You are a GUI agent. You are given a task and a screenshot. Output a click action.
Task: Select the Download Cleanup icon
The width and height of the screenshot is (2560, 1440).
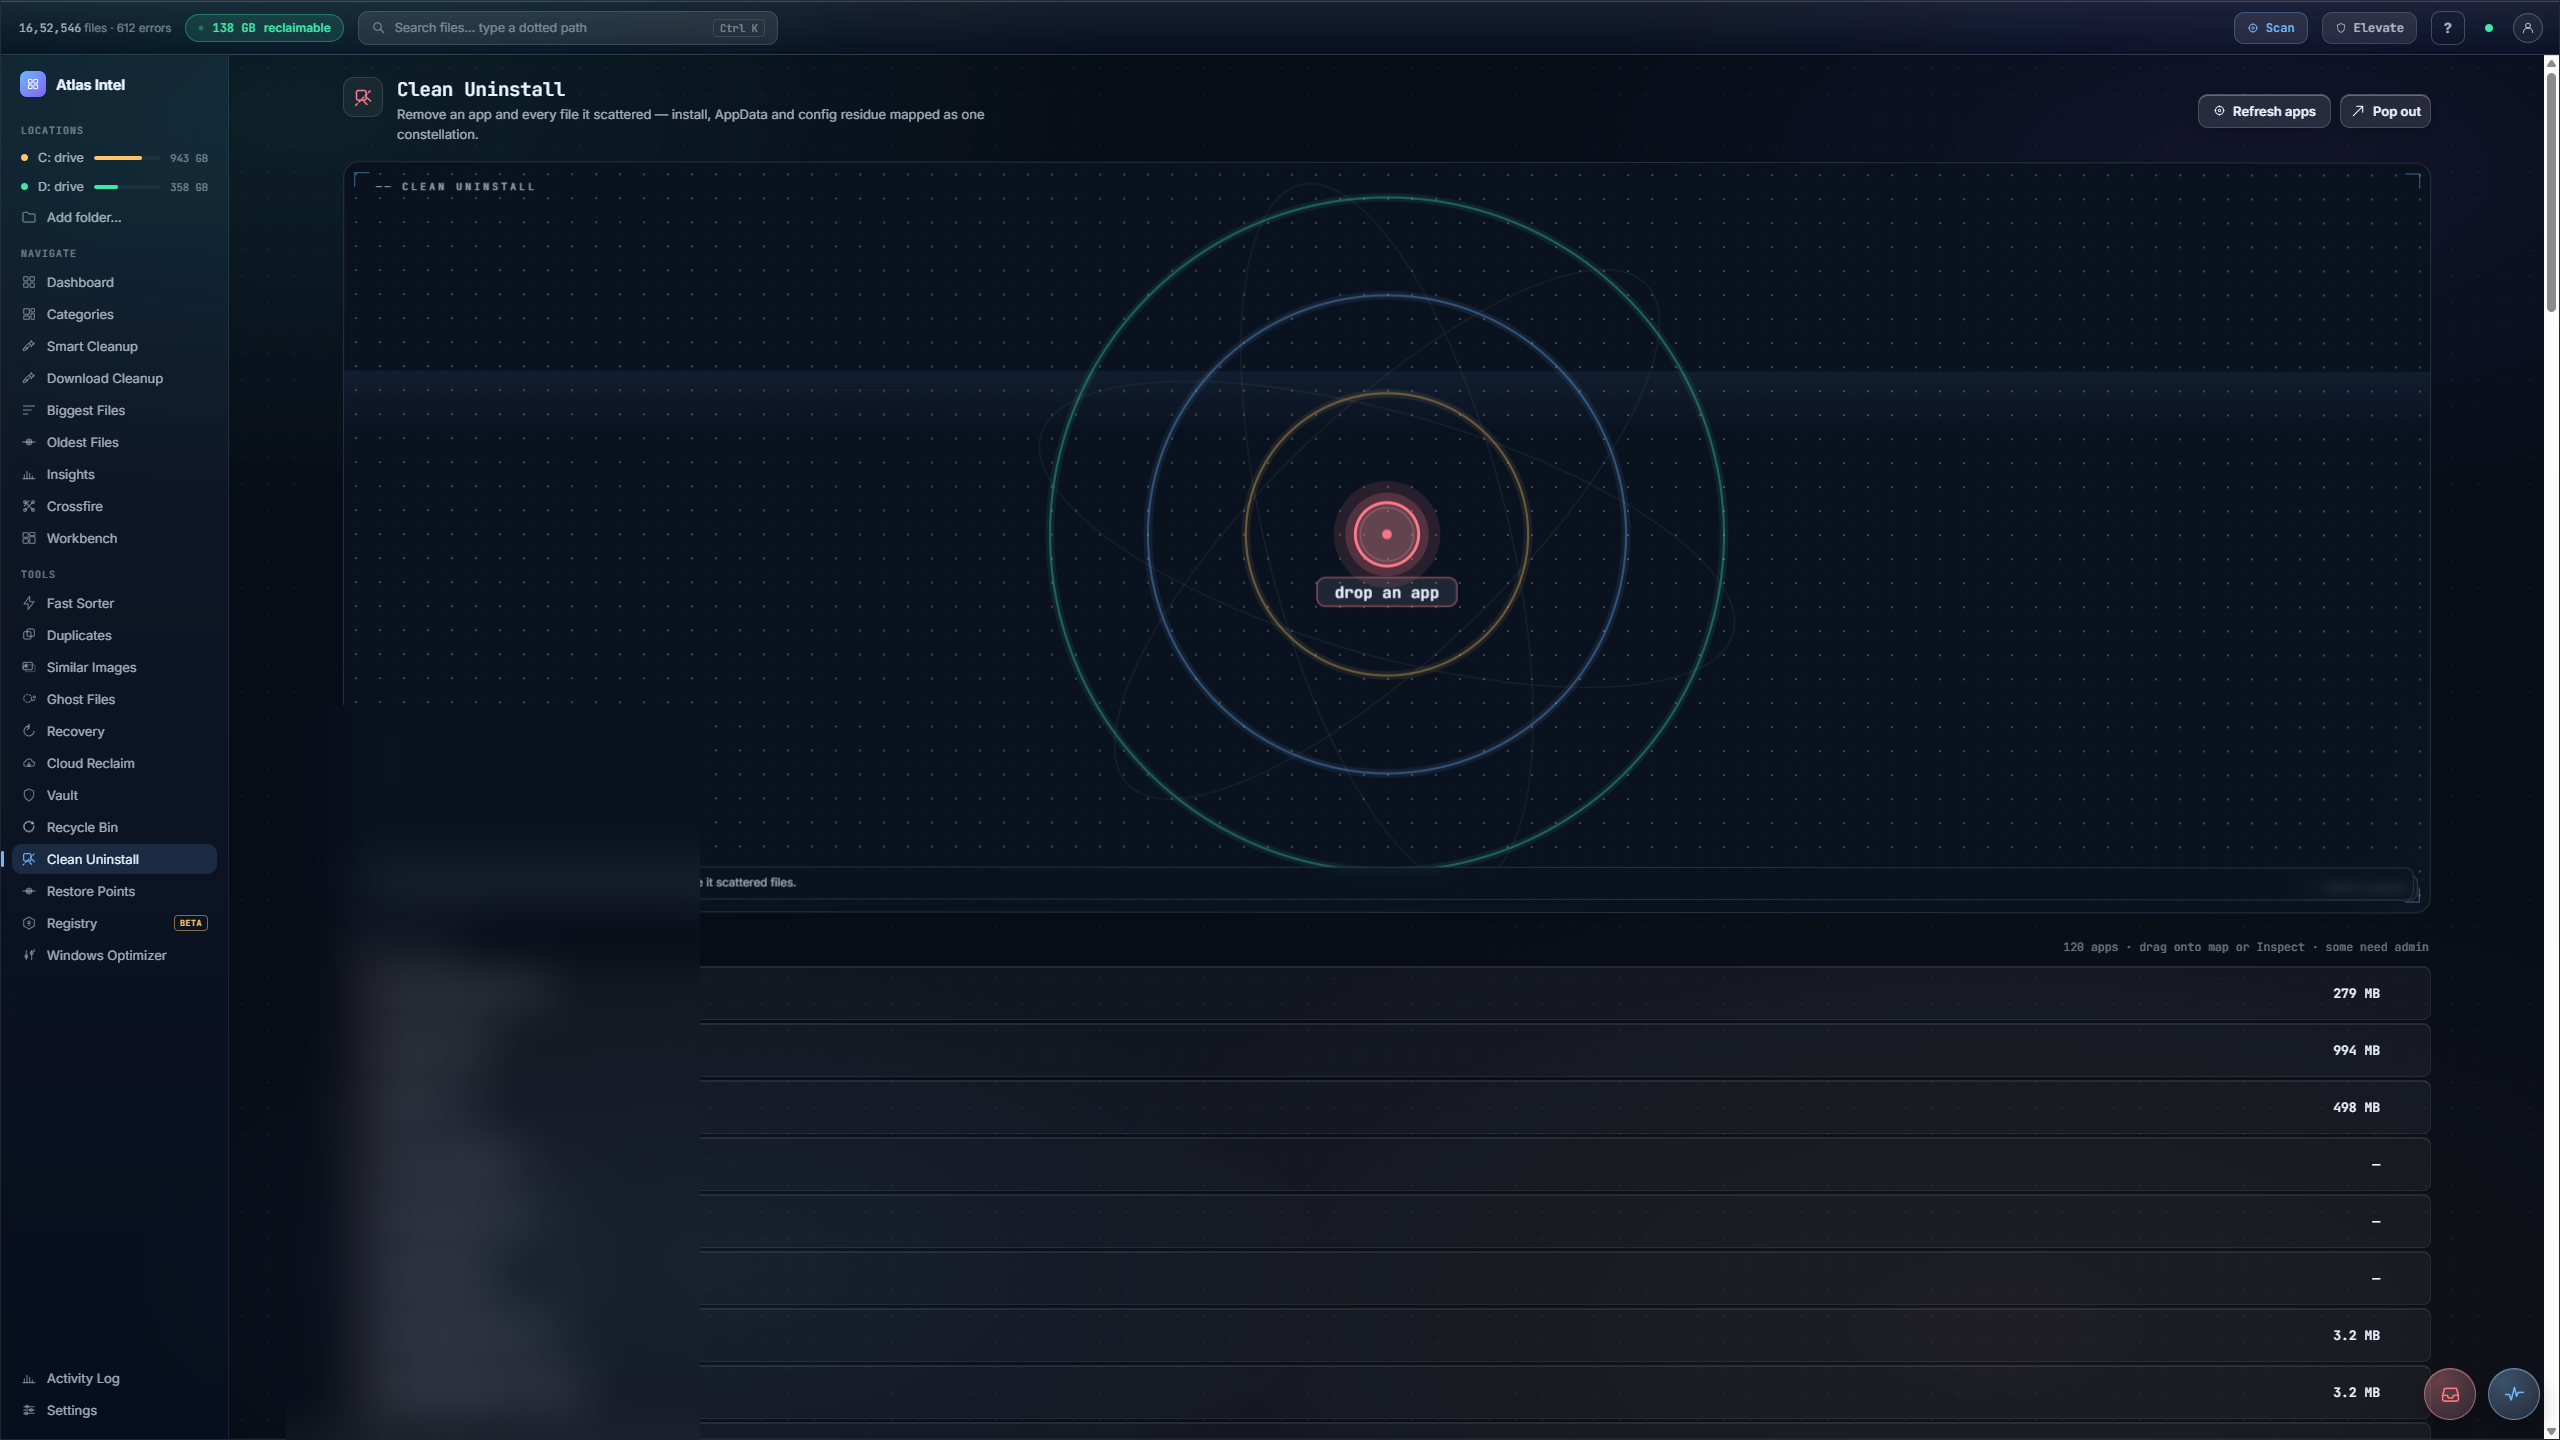(x=29, y=378)
